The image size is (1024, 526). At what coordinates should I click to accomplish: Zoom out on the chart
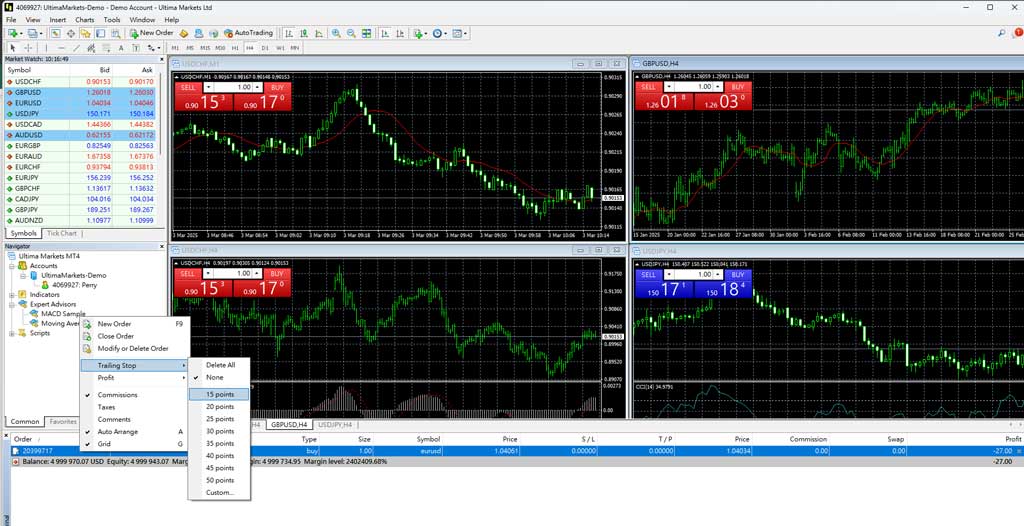351,33
